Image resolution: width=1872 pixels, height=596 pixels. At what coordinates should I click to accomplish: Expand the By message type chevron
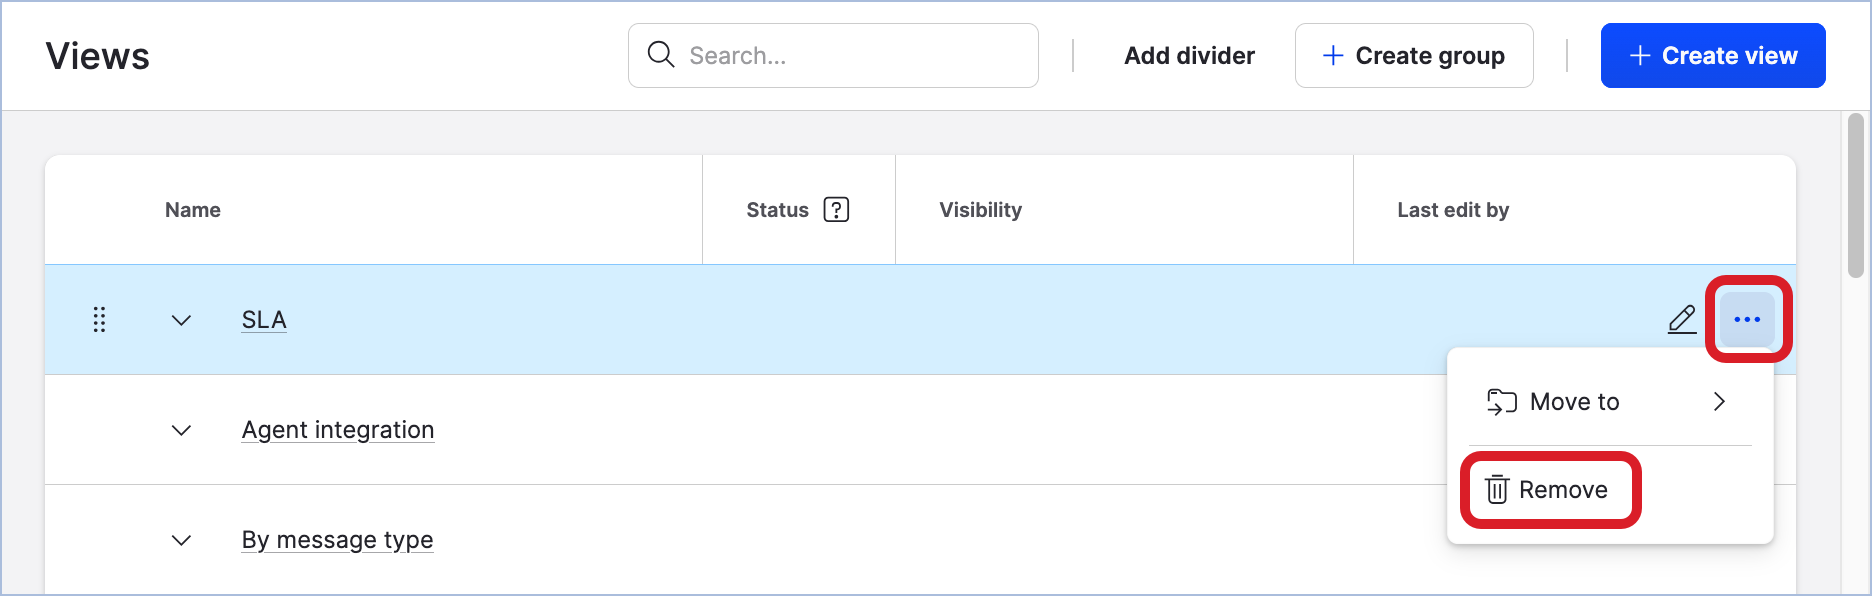click(181, 541)
